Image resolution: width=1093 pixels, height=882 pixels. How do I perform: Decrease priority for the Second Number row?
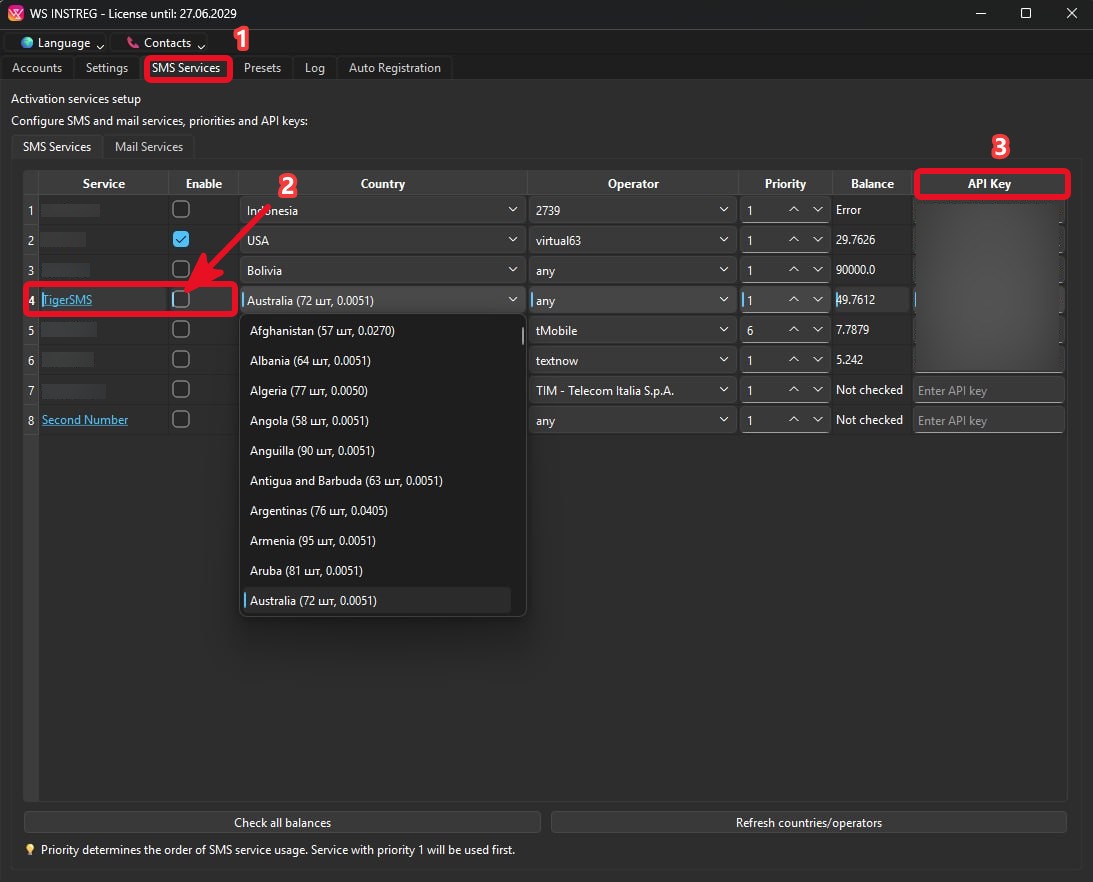pyautogui.click(x=817, y=419)
